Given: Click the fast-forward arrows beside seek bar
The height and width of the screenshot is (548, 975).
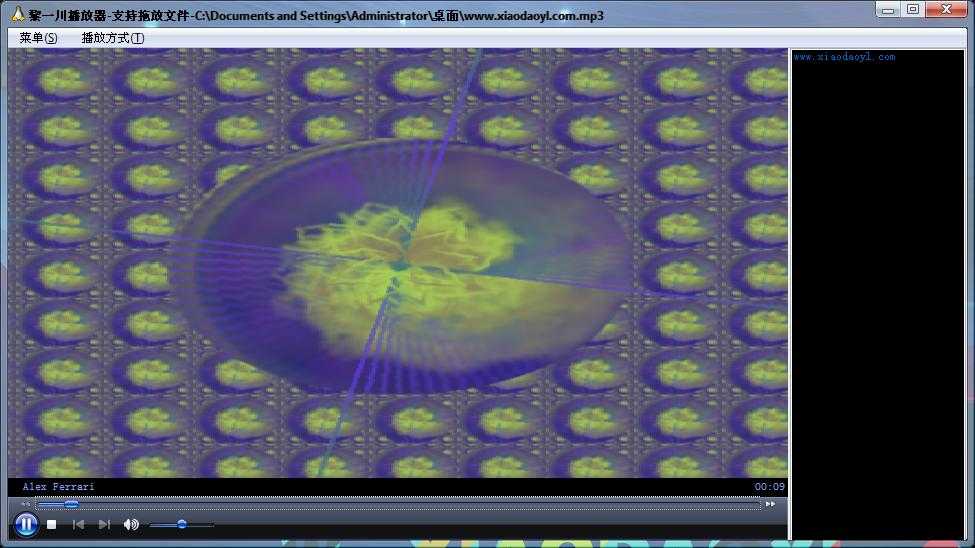Looking at the screenshot, I should [770, 504].
